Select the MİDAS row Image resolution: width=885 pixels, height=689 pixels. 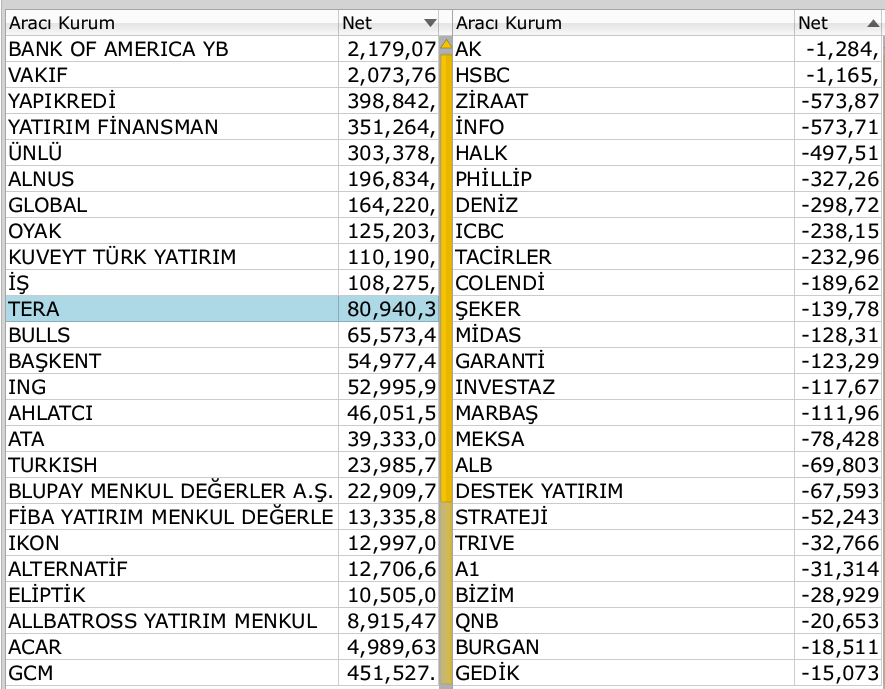pos(668,335)
